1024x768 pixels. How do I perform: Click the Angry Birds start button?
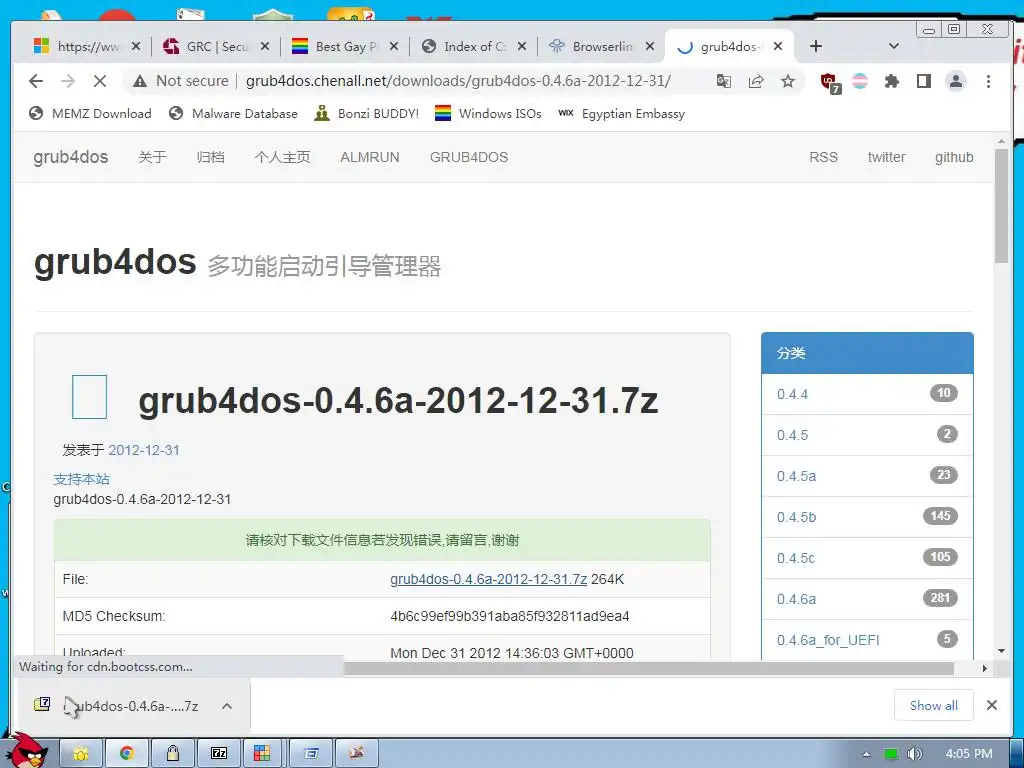coord(27,751)
